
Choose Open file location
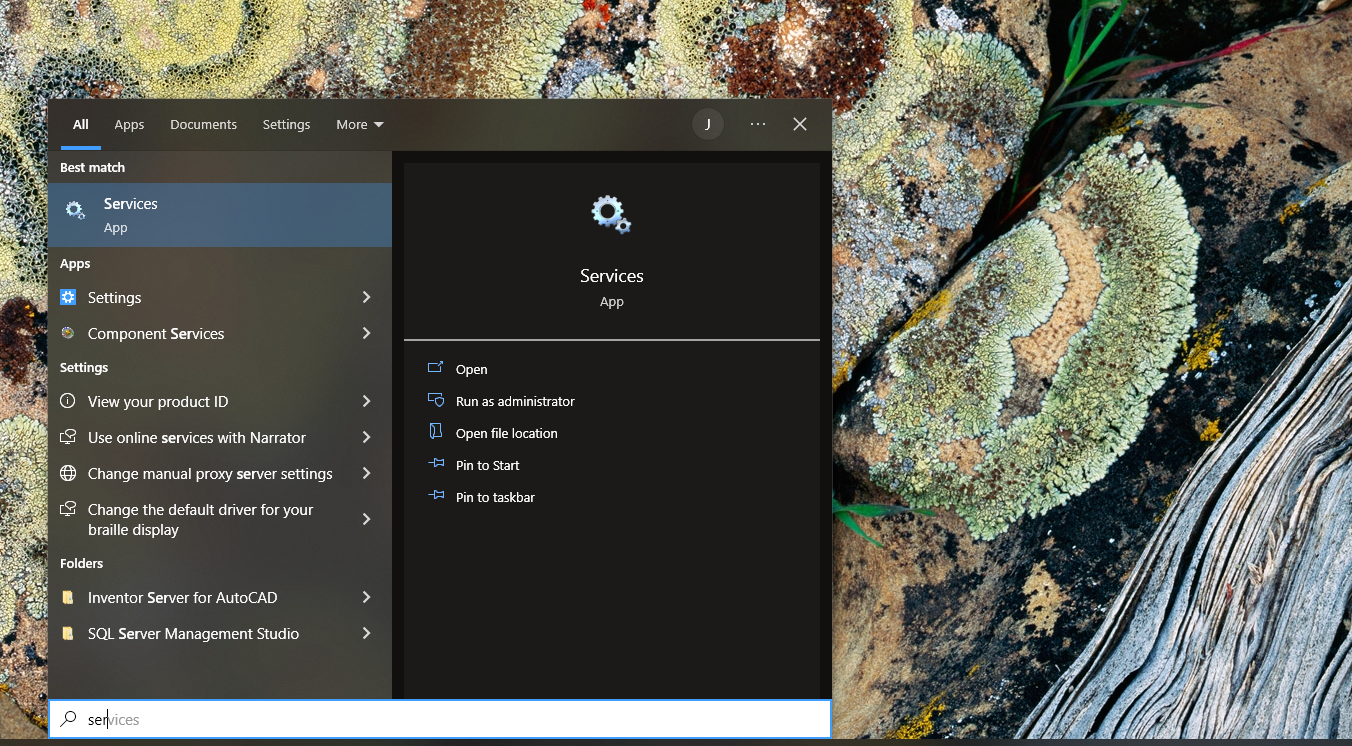pos(506,433)
